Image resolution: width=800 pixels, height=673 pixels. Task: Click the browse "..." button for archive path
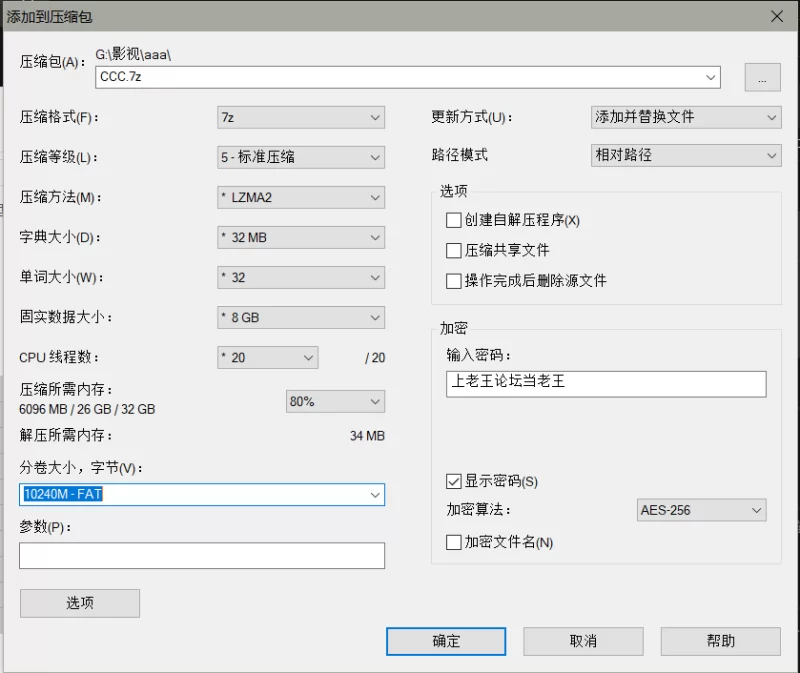coord(762,78)
